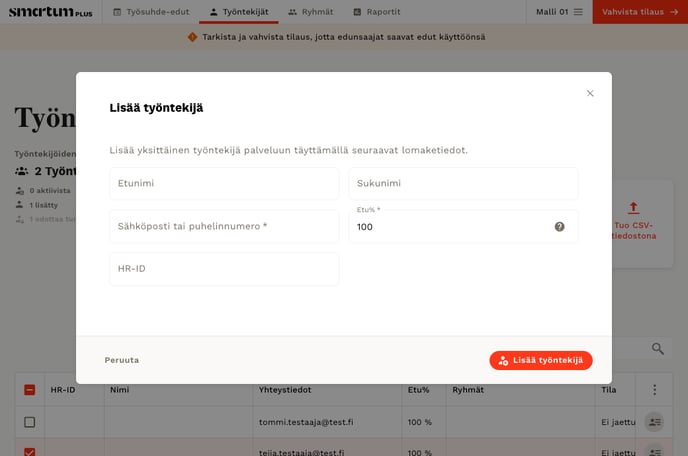Click the search magnifier icon
The height and width of the screenshot is (456, 688).
pyautogui.click(x=657, y=348)
